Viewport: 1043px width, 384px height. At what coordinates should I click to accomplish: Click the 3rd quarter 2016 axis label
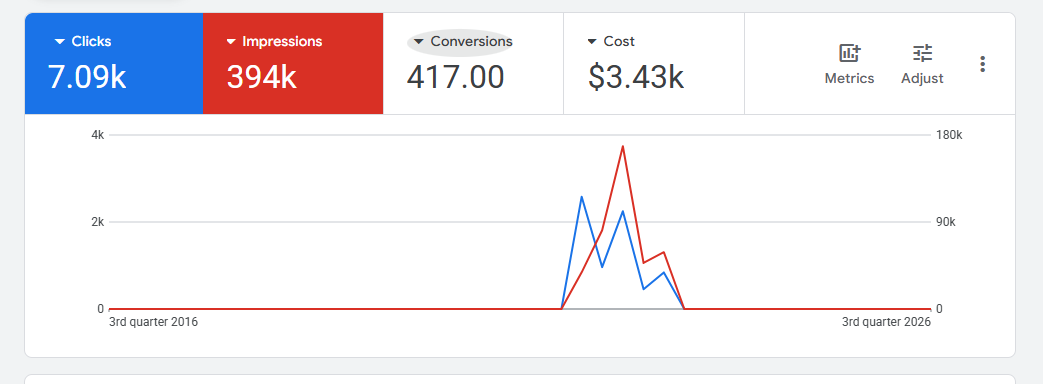tap(154, 322)
